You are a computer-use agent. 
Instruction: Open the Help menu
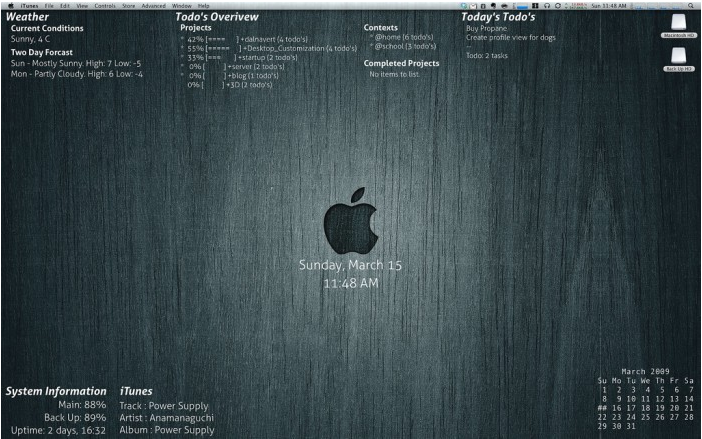(x=204, y=6)
